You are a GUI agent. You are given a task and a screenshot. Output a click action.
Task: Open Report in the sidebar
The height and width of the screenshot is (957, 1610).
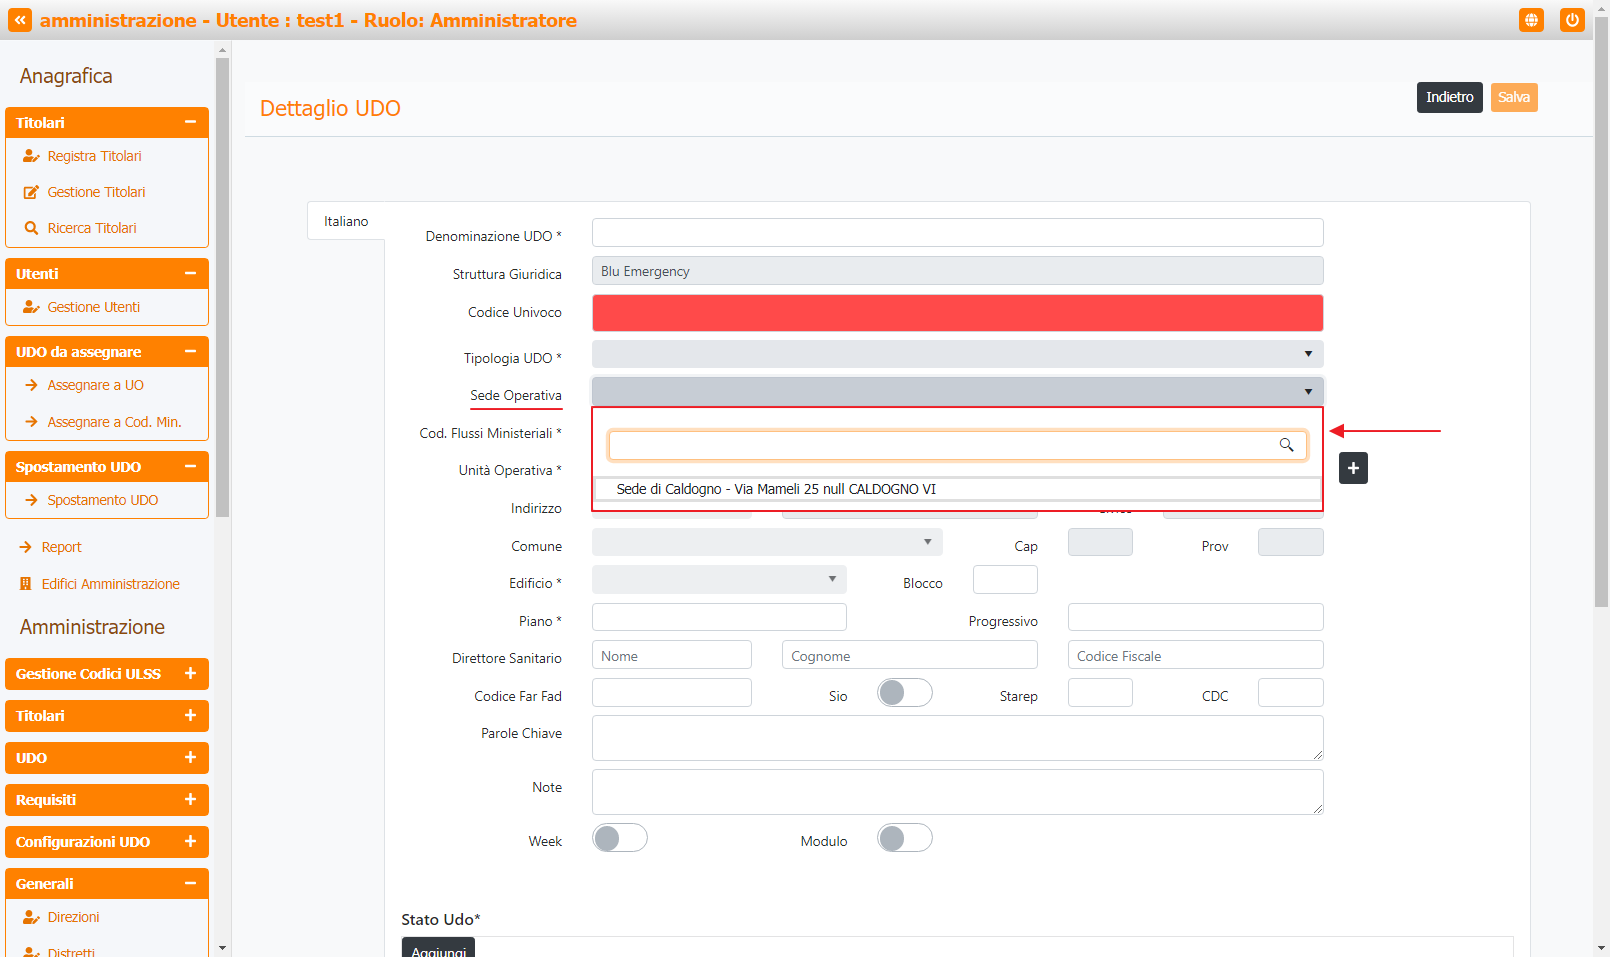tap(61, 547)
